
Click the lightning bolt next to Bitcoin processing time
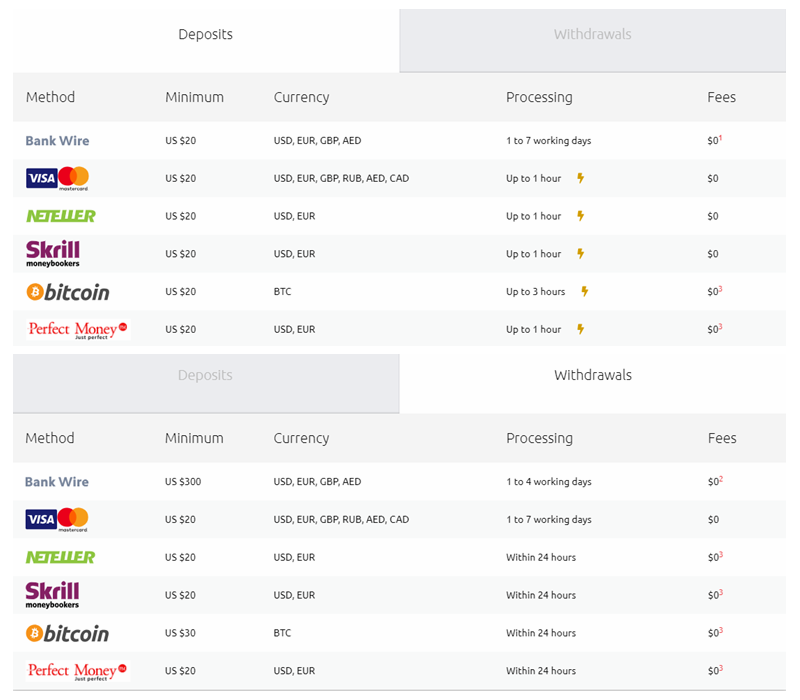[586, 291]
